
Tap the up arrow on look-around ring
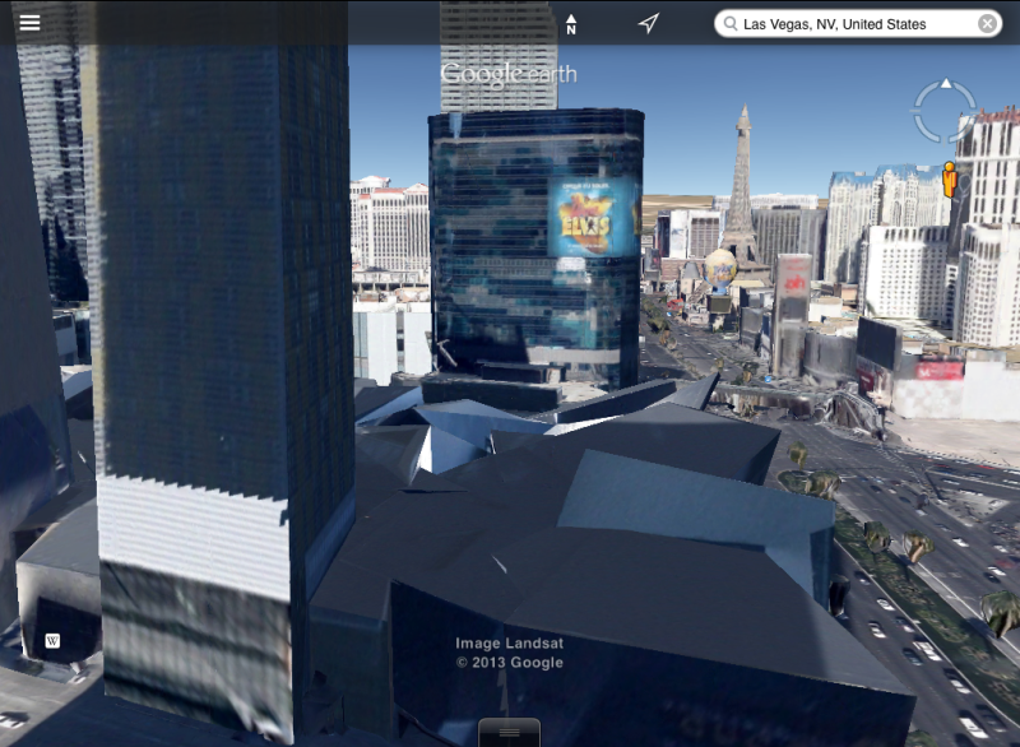click(x=946, y=84)
